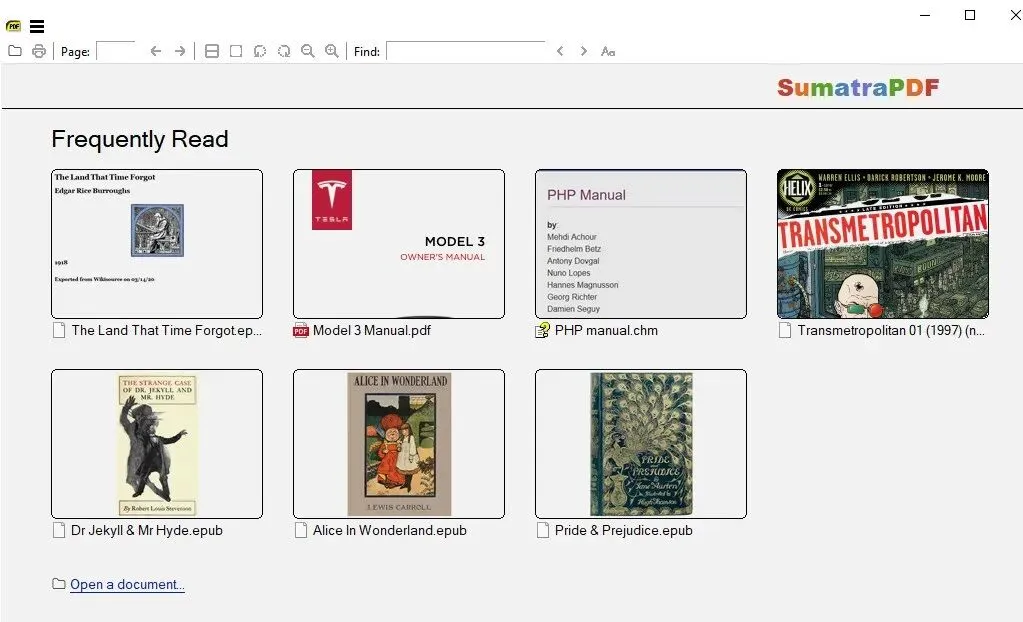
Task: Click 'Dr Jekyll & Mr Hyde.epub' file name
Action: pyautogui.click(x=147, y=530)
